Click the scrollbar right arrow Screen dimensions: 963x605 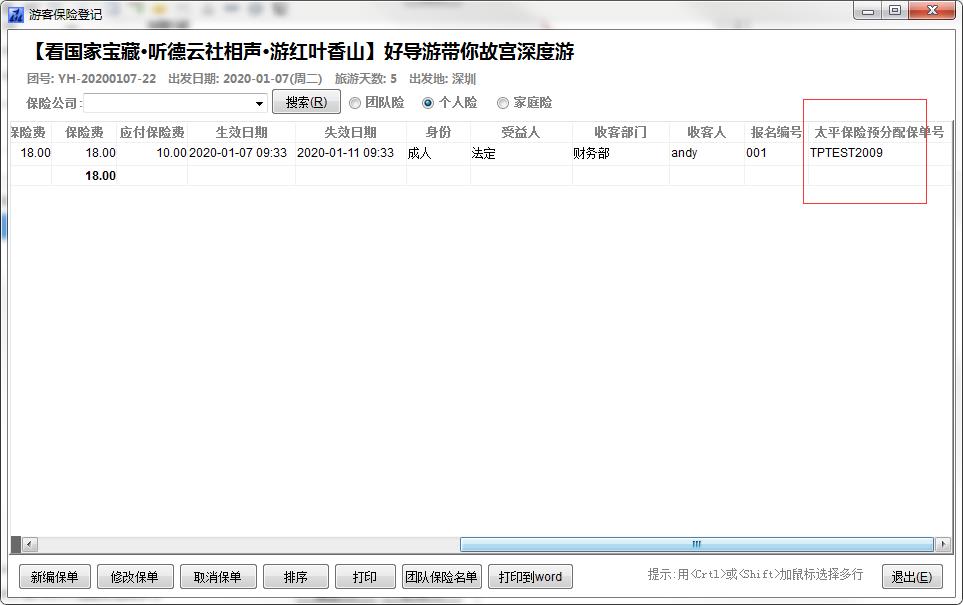pyautogui.click(x=942, y=545)
